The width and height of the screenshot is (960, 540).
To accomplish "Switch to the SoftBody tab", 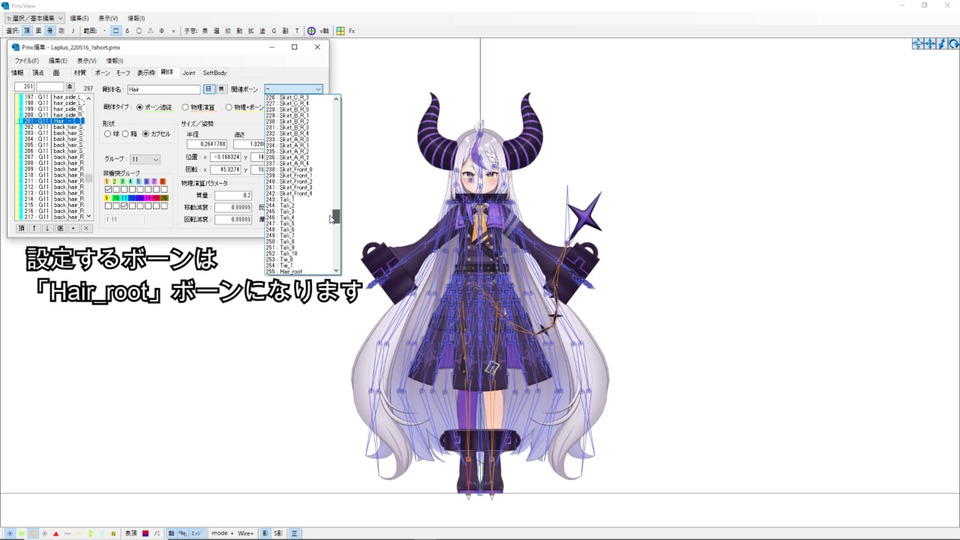I will click(215, 73).
